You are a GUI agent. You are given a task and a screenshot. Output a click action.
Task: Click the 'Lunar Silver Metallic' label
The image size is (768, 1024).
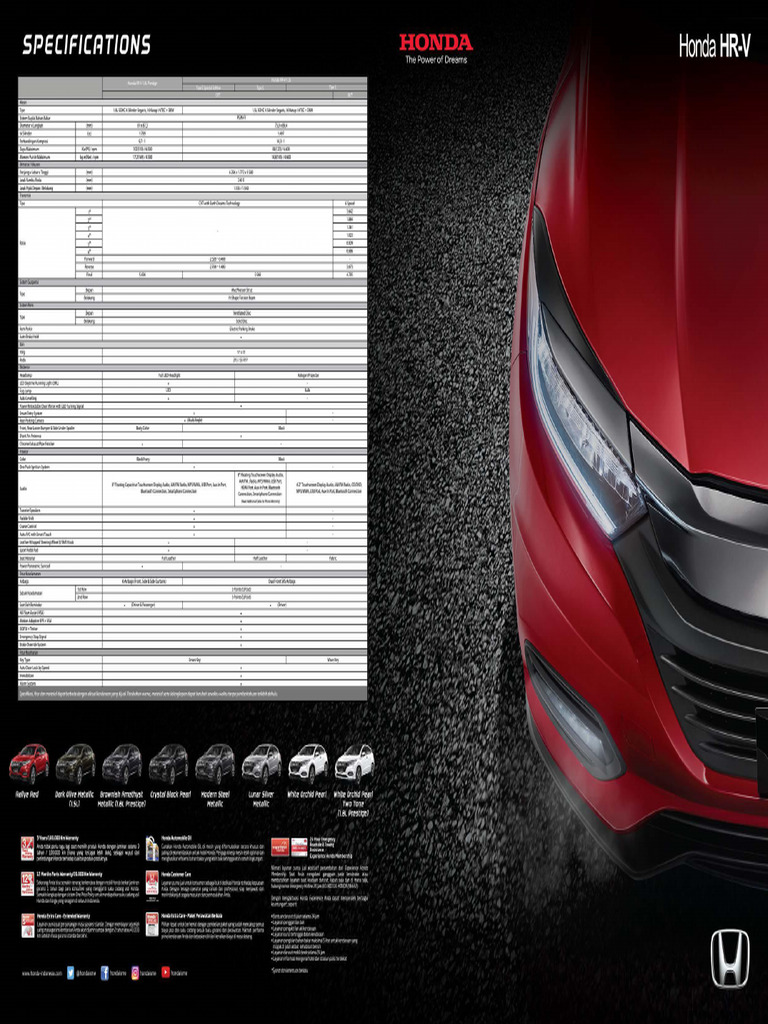pyautogui.click(x=261, y=799)
